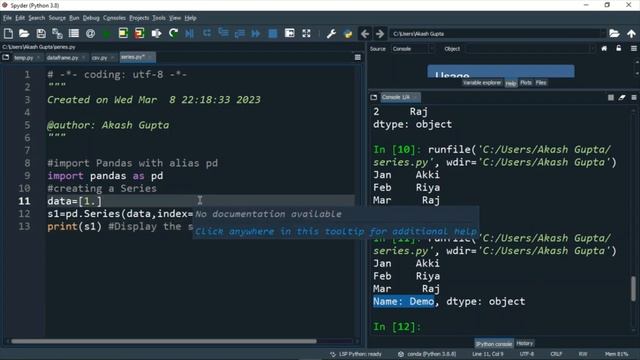Create a new file with toolbar icon
Image resolution: width=640 pixels, height=360 pixels.
point(8,33)
